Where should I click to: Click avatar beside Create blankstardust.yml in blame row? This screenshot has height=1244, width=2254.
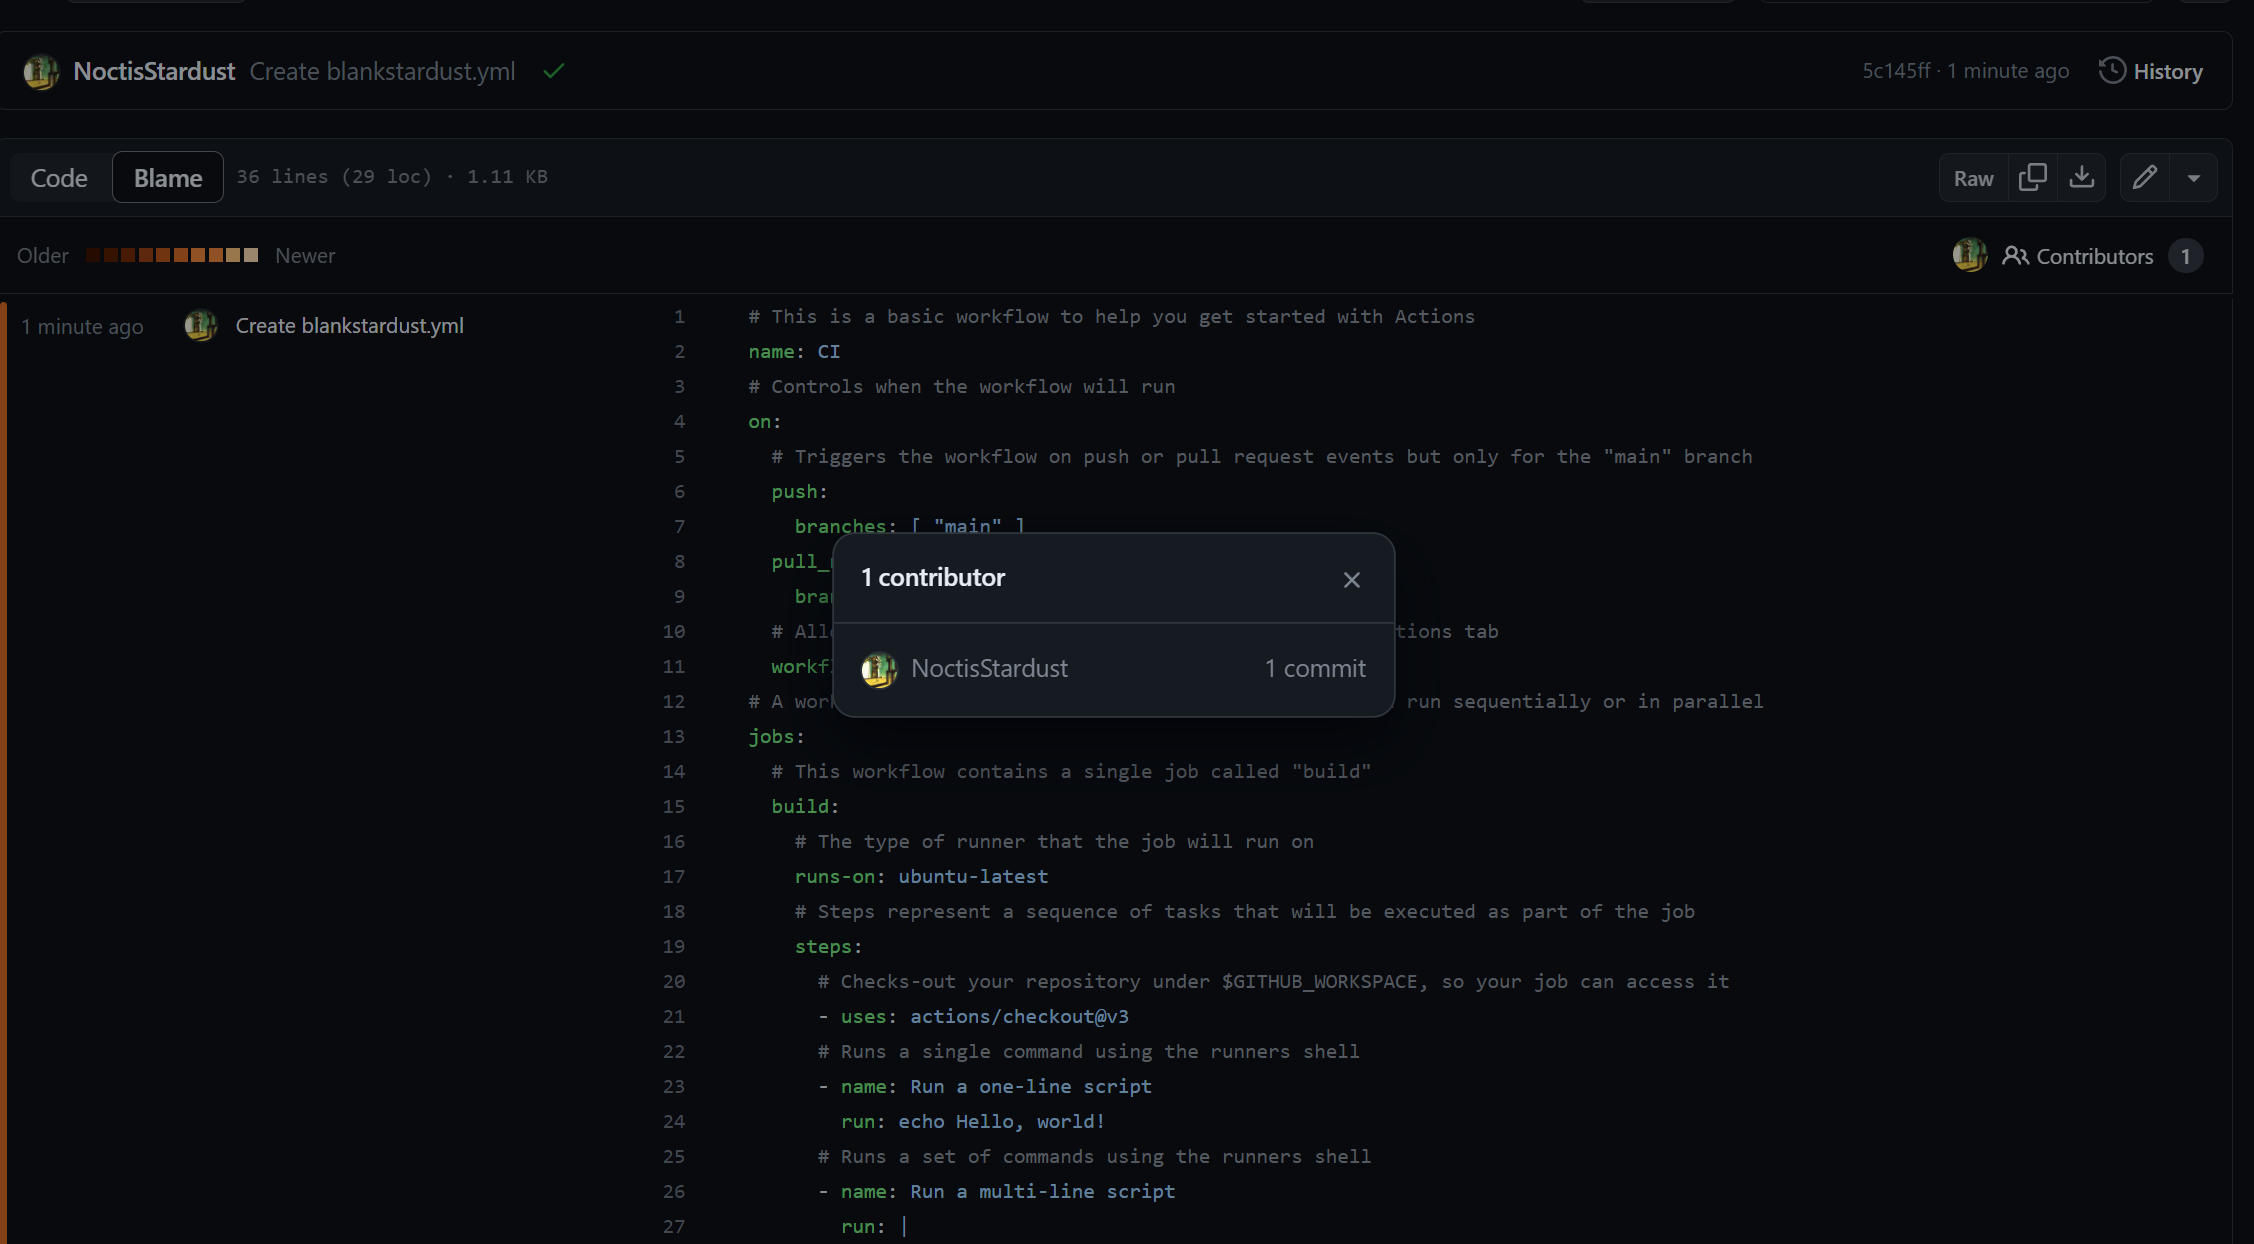point(200,326)
